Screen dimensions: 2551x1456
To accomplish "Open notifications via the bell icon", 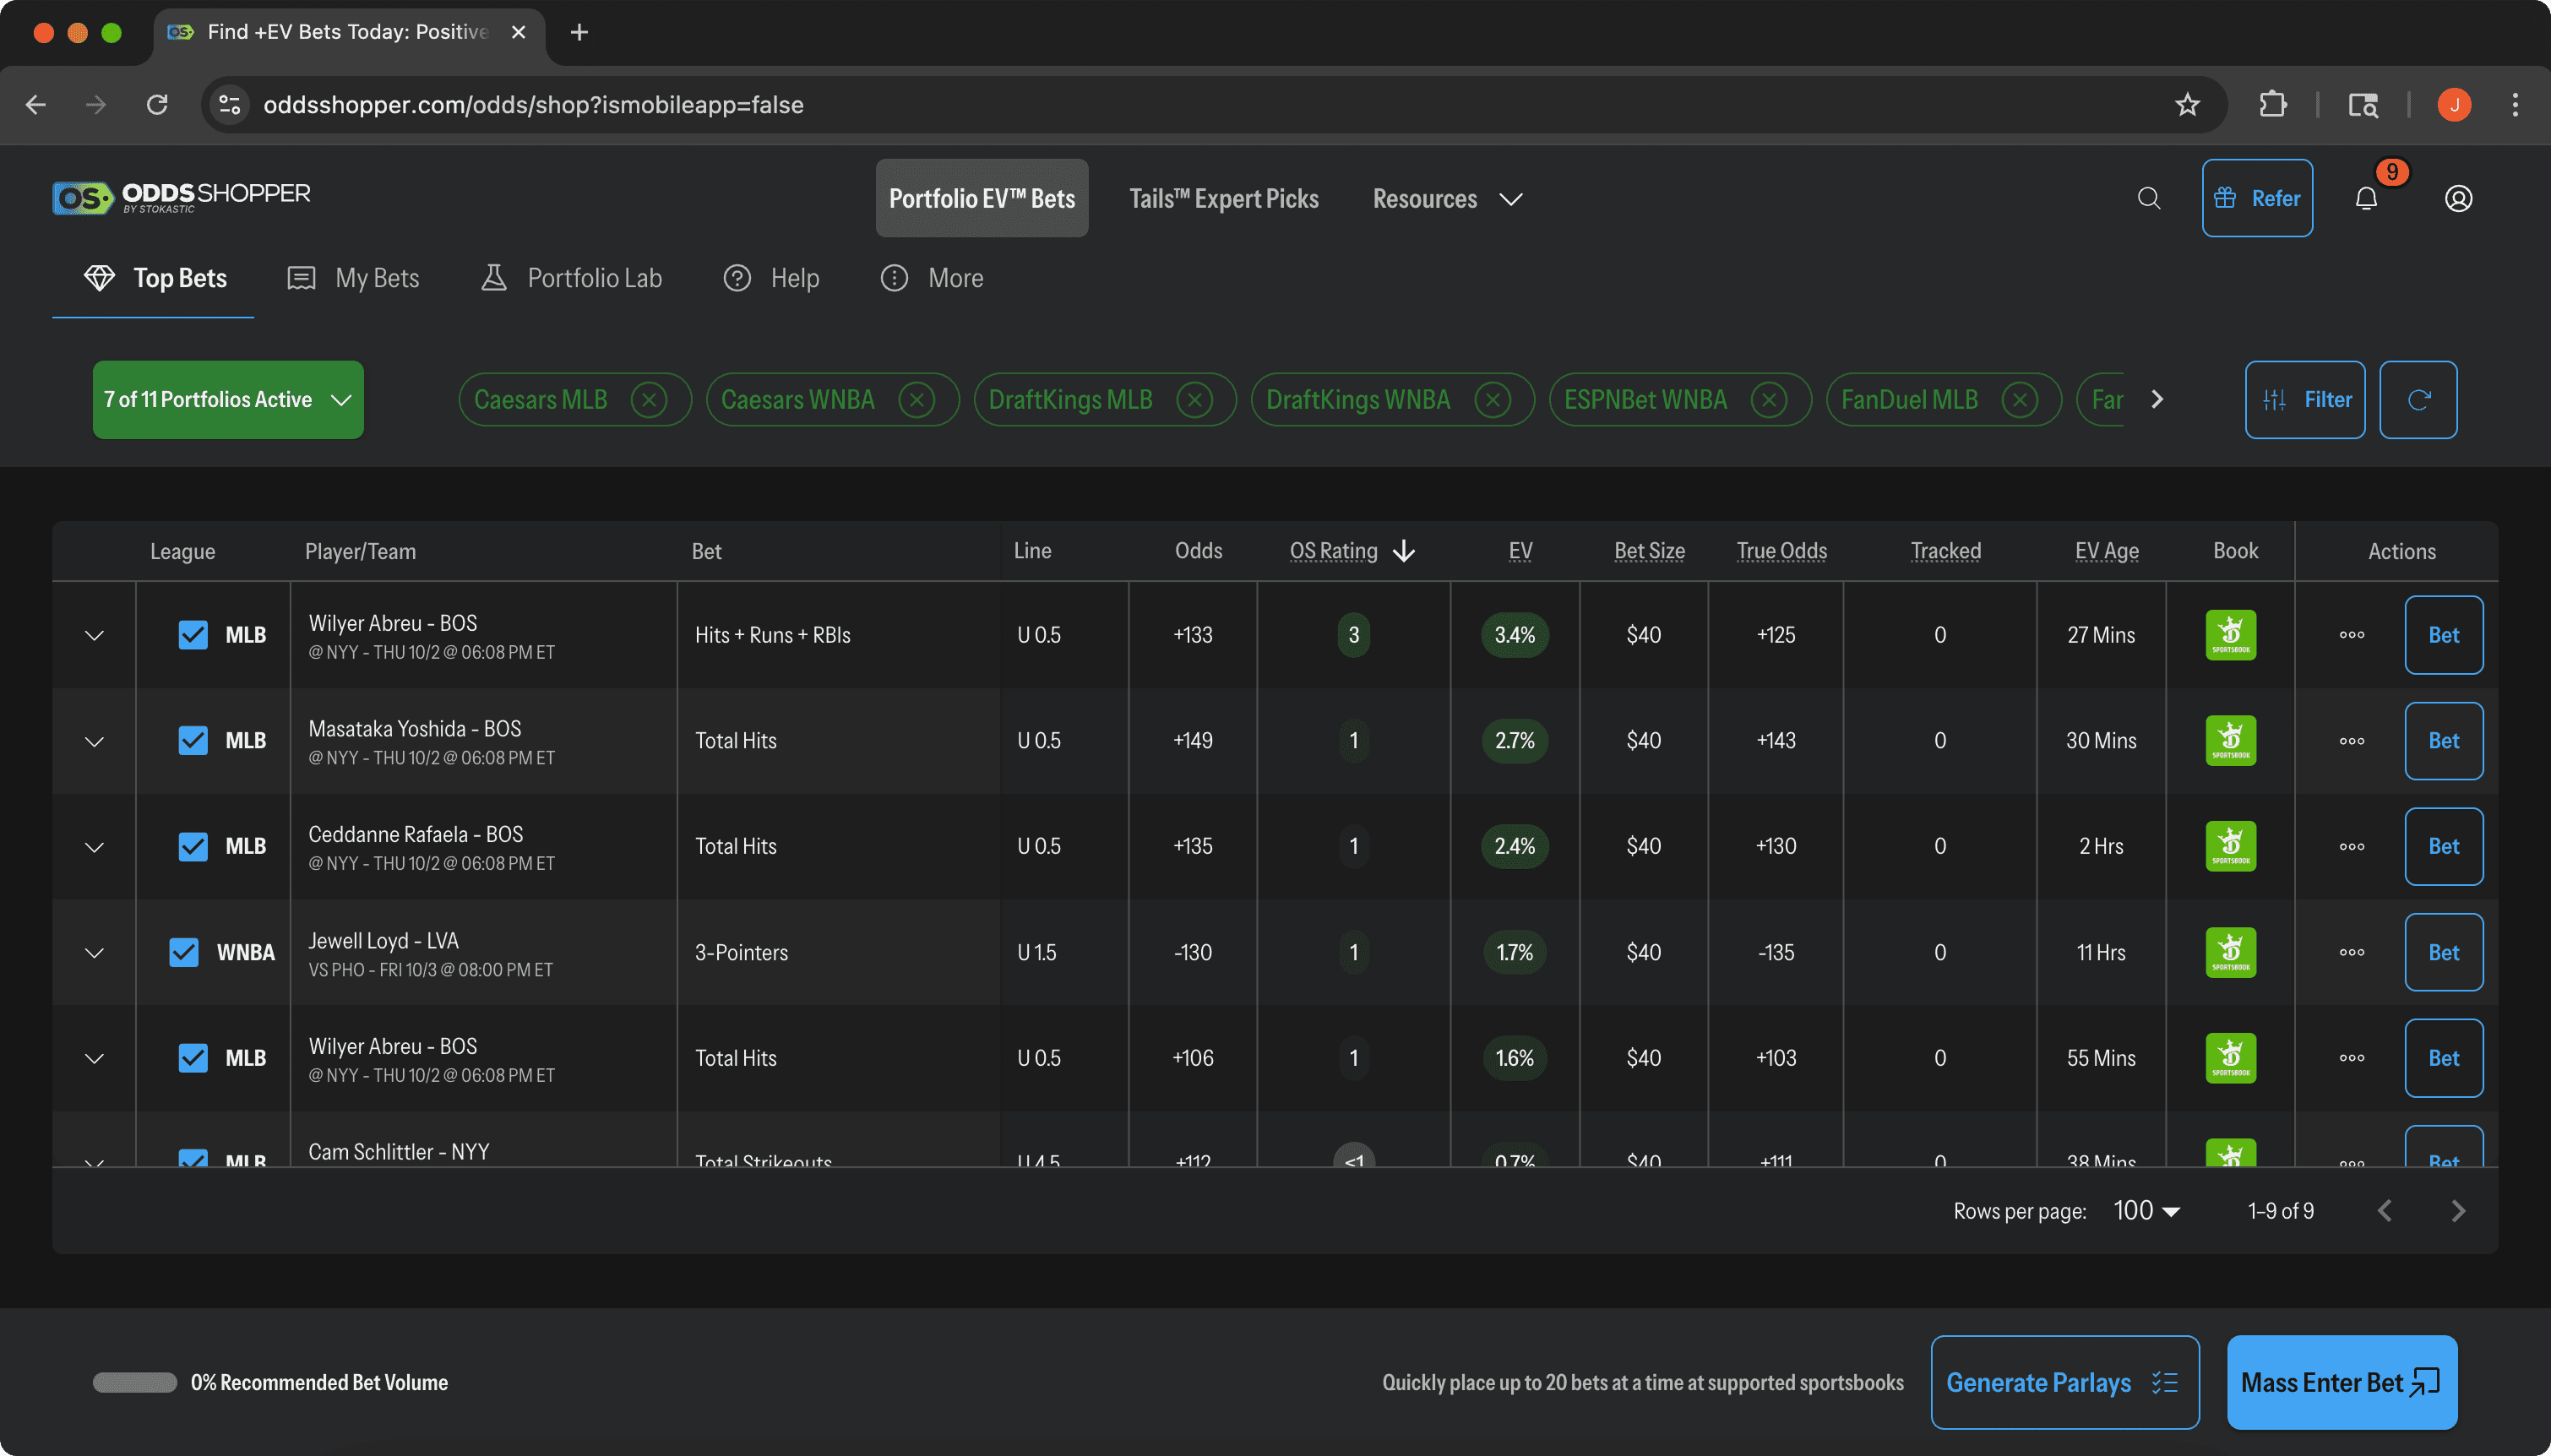I will coord(2365,198).
